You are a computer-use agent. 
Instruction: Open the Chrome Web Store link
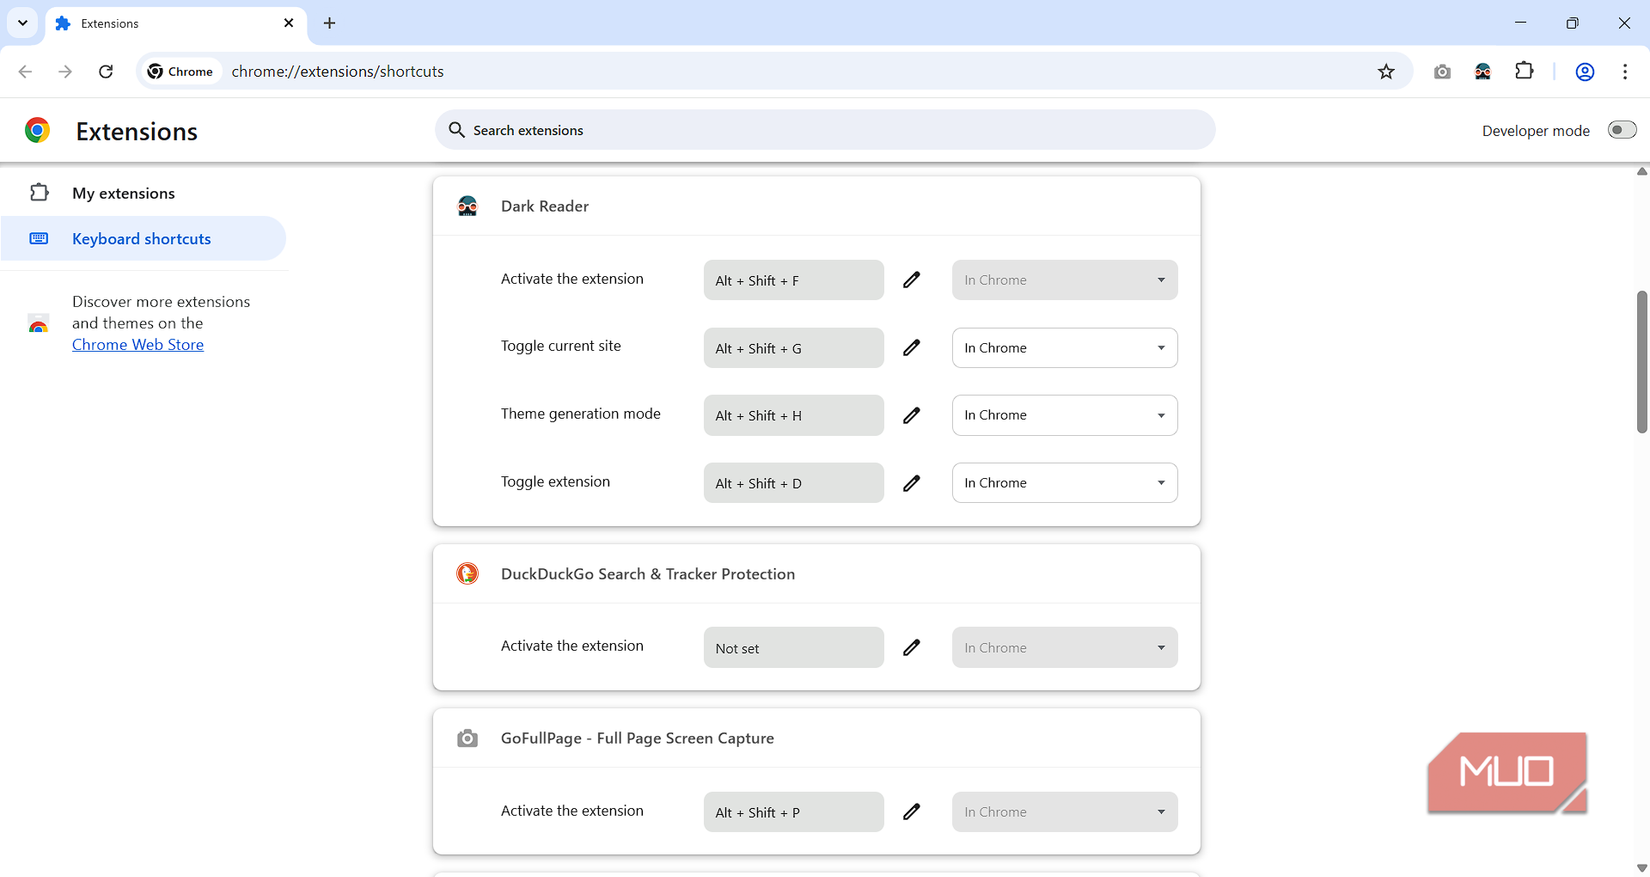(138, 345)
